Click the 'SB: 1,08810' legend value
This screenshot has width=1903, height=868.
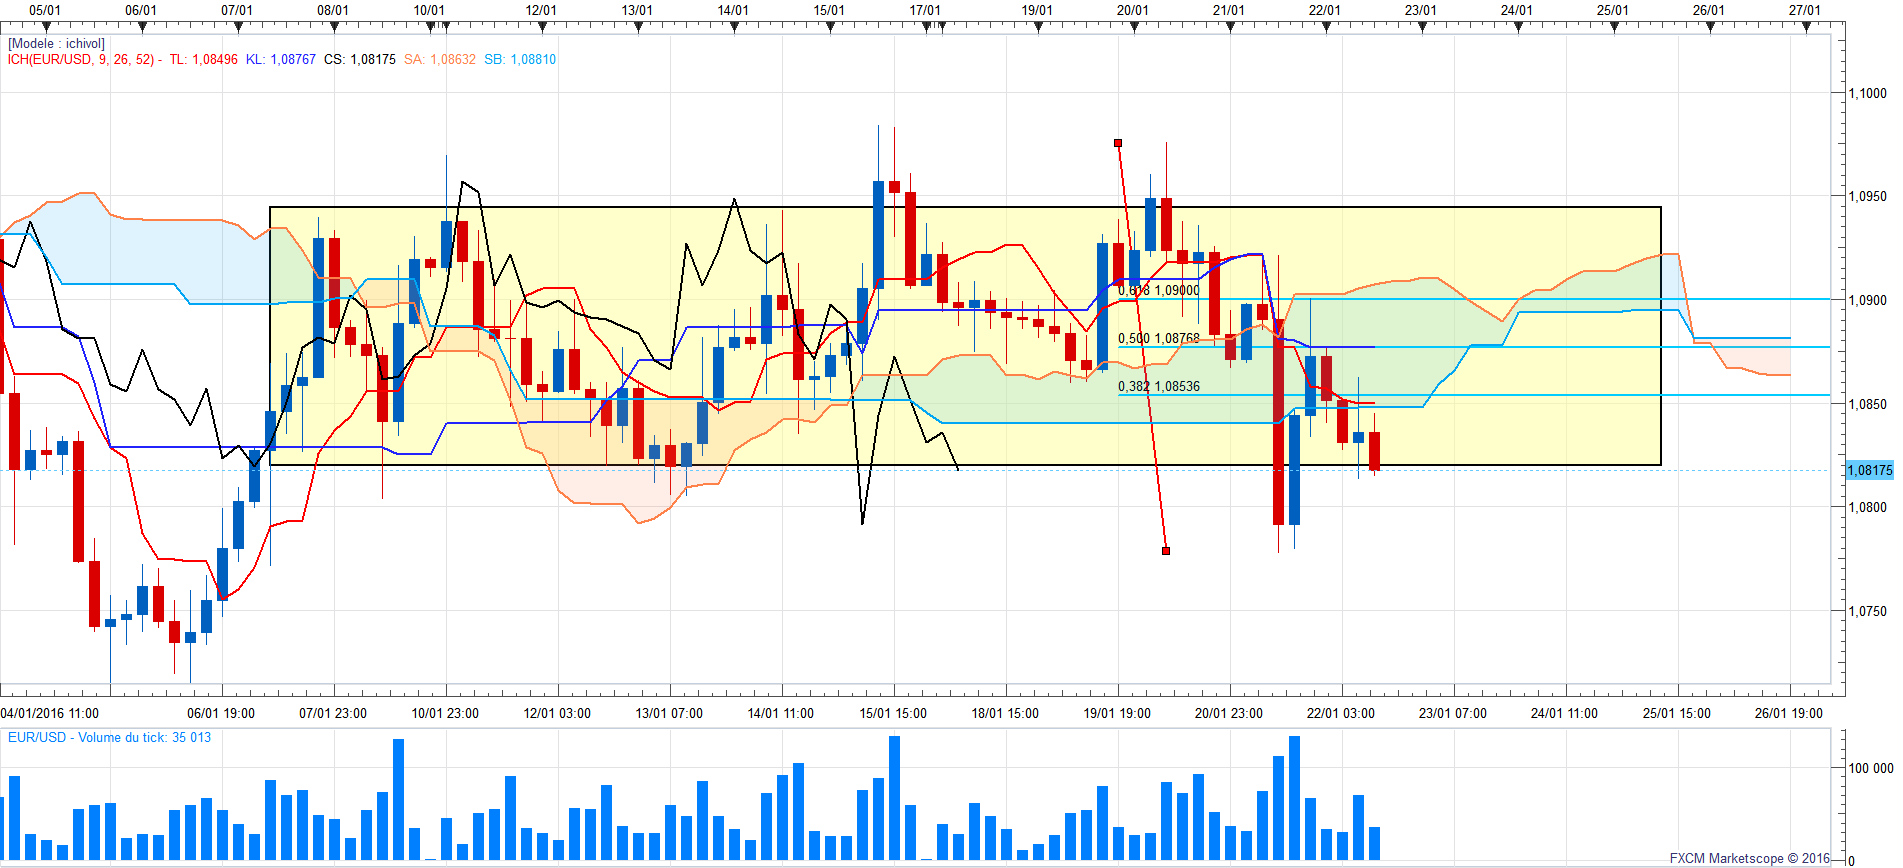click(x=520, y=60)
